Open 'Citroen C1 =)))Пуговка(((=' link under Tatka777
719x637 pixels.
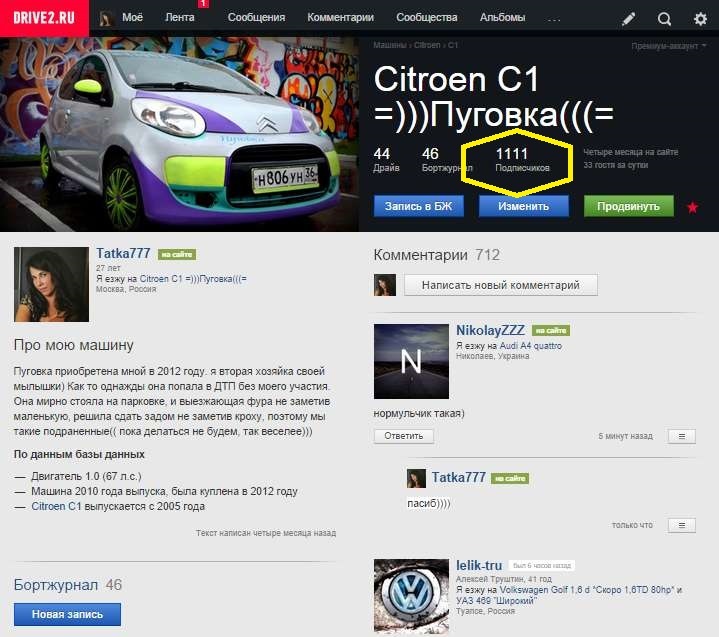[193, 279]
